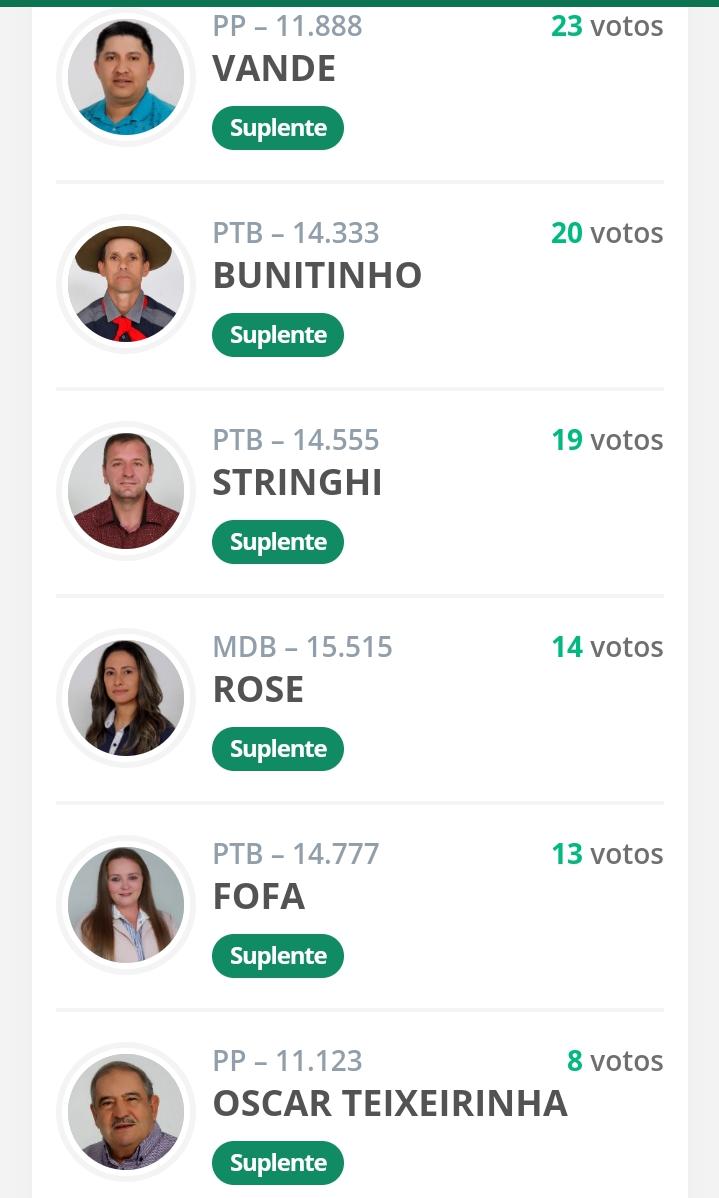Select the name OSCAR TEIXEIRINHA
The image size is (719, 1198).
(x=390, y=1104)
